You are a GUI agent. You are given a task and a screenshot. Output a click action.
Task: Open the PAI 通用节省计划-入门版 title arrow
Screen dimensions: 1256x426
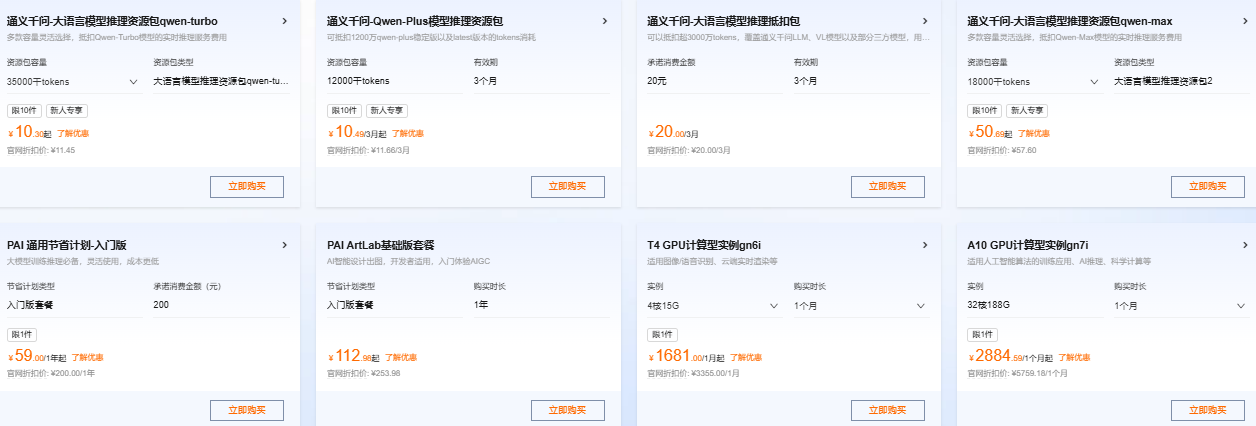[284, 244]
